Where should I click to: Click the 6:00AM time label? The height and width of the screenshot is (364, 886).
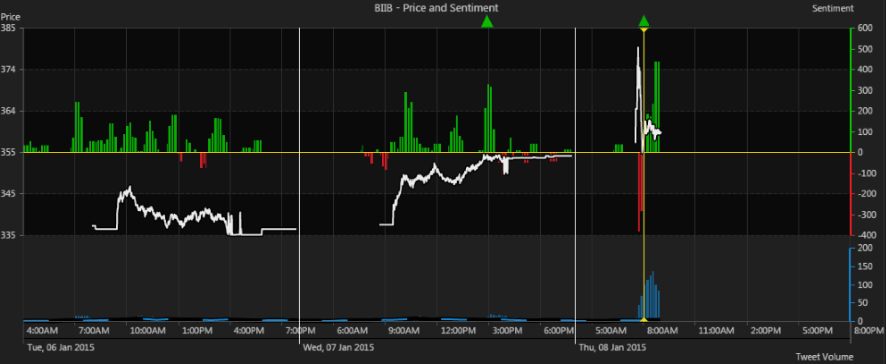353,330
